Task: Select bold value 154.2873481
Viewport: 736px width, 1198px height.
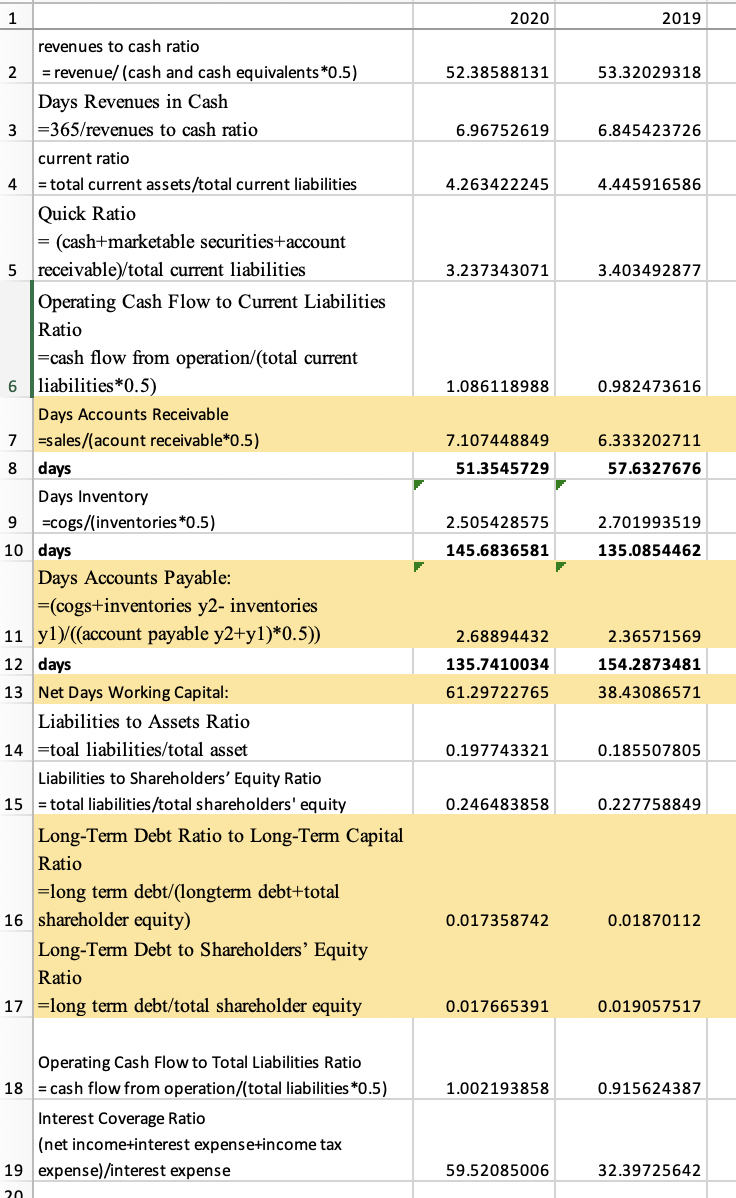Action: (631, 662)
